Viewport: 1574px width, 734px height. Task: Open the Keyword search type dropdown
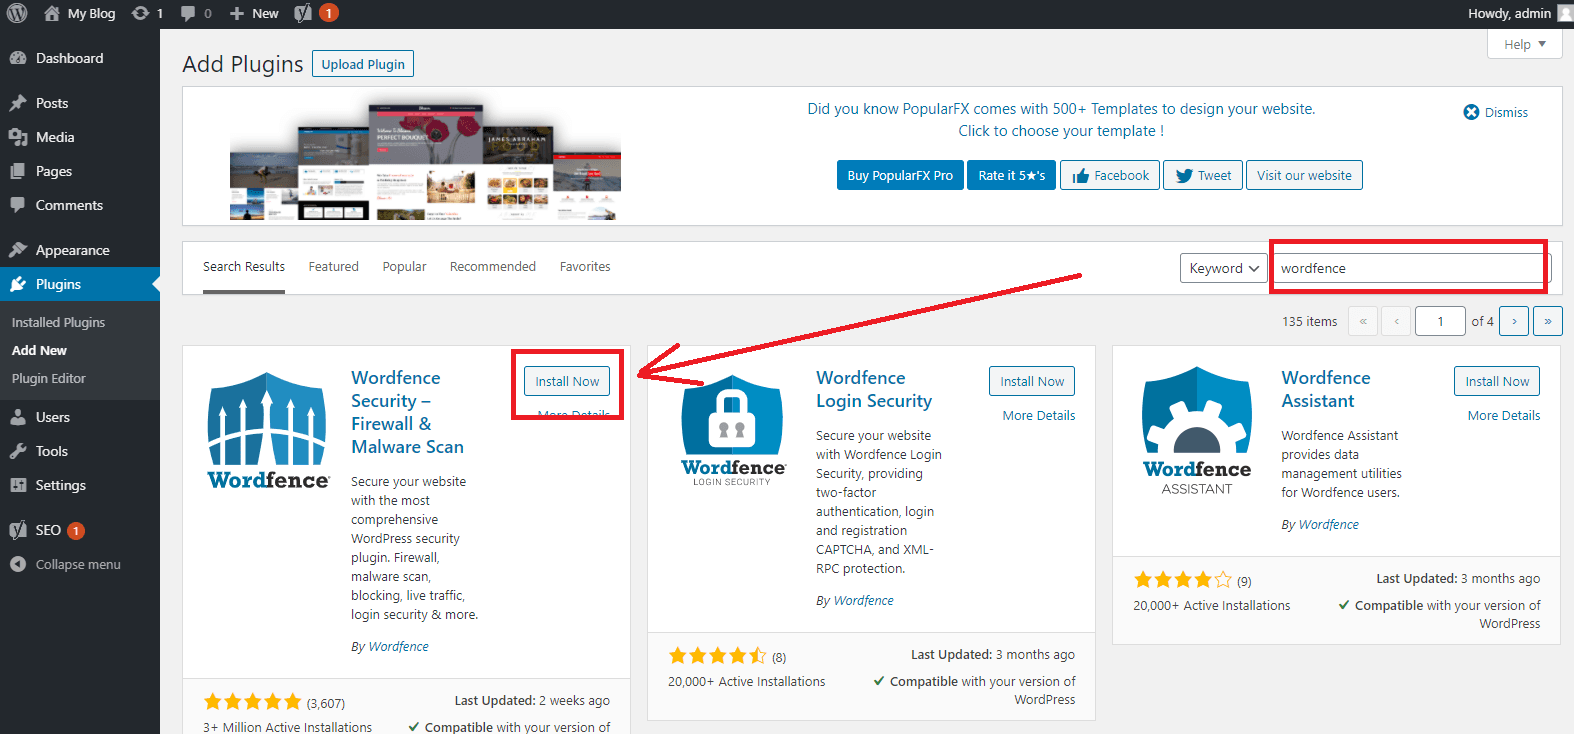(1224, 268)
